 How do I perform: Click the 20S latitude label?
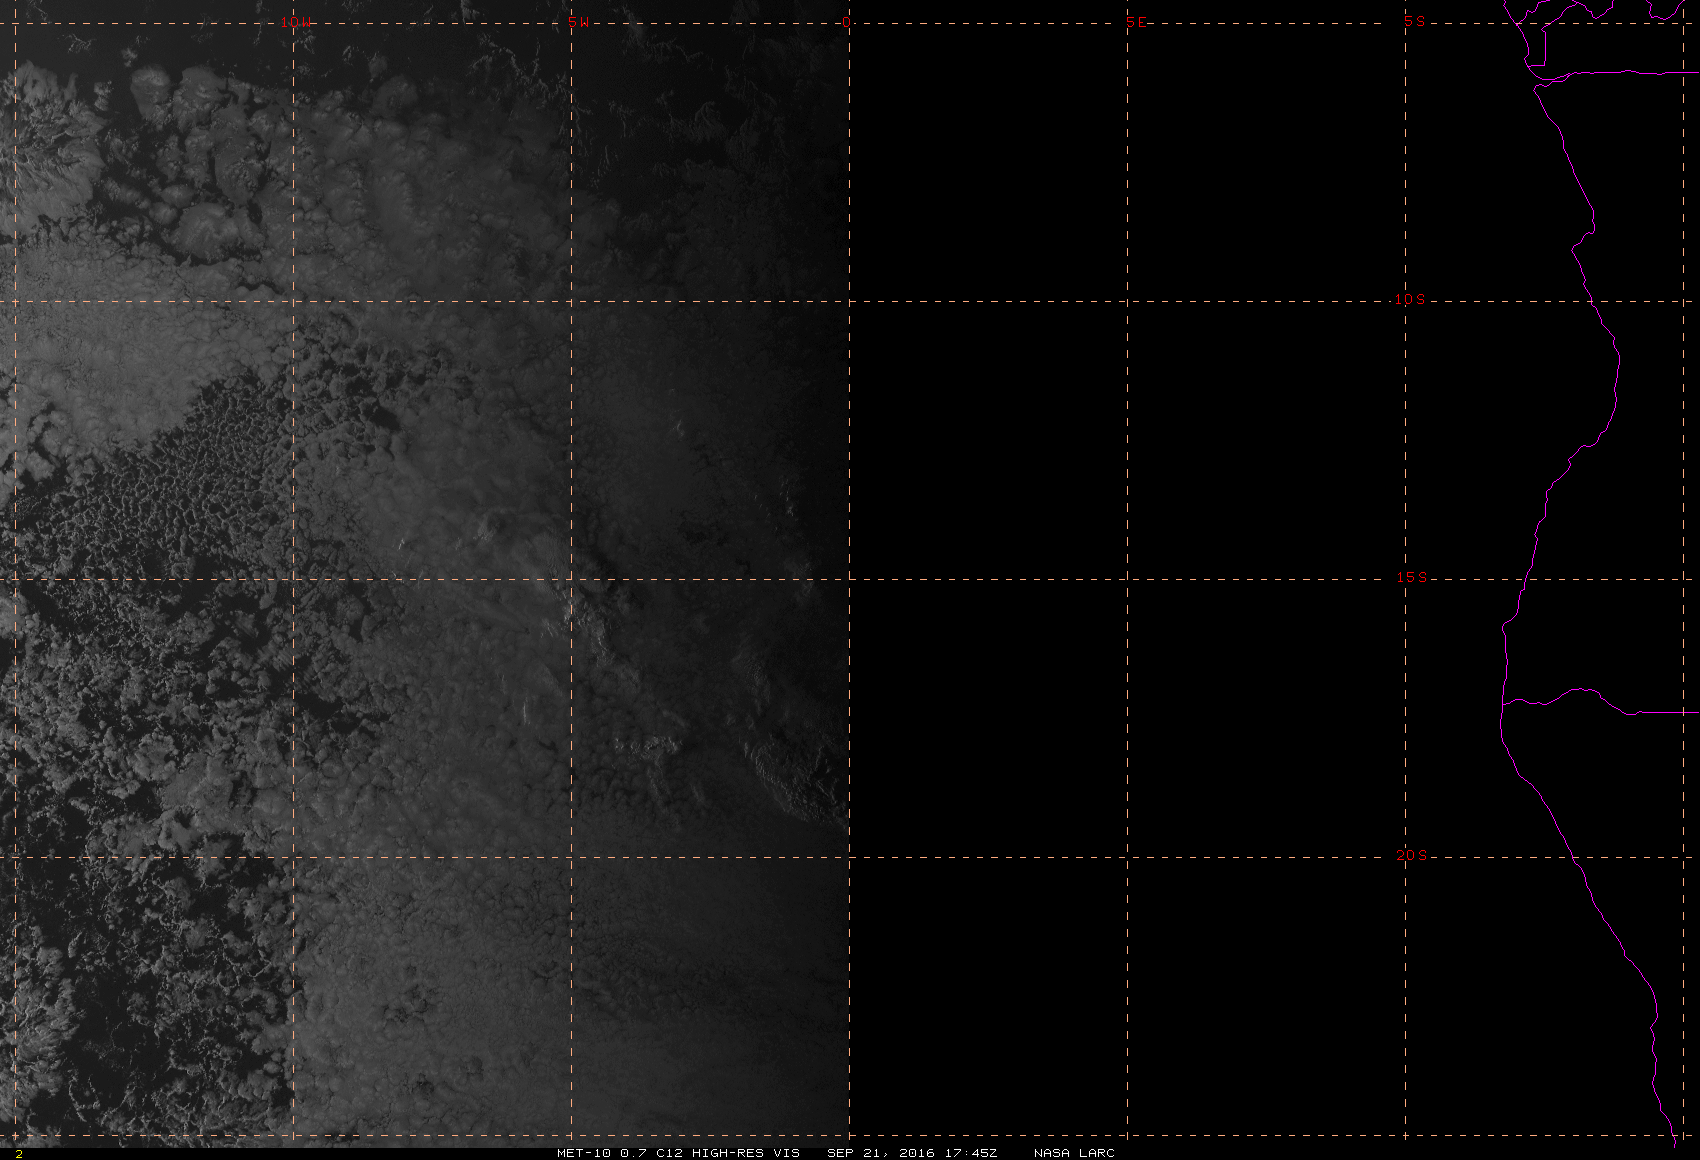tap(1411, 855)
